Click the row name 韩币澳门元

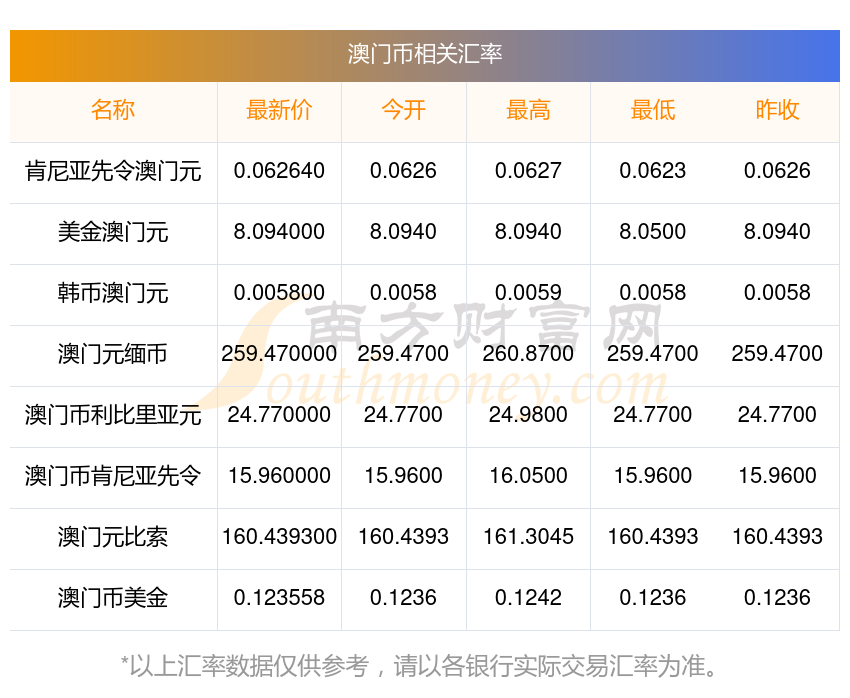click(113, 293)
